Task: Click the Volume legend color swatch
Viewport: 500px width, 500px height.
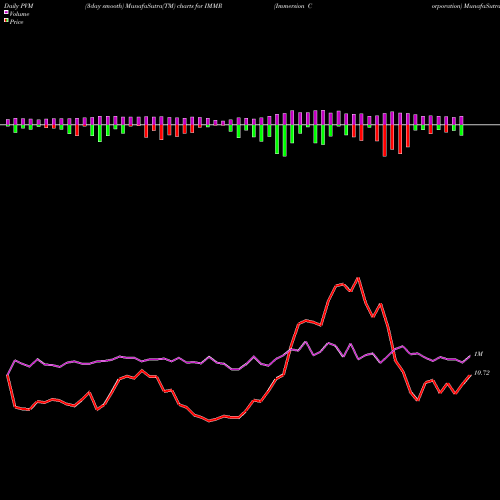Action: pos(6,12)
